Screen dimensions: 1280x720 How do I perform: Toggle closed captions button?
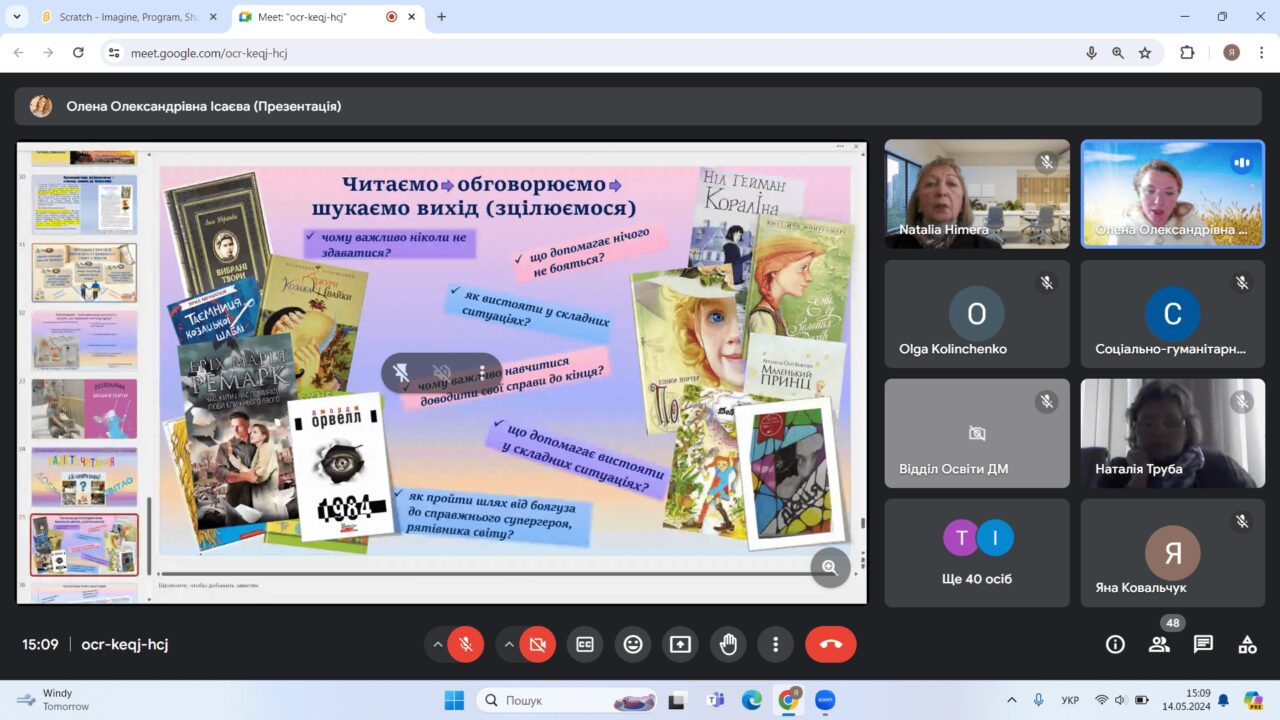tap(585, 645)
